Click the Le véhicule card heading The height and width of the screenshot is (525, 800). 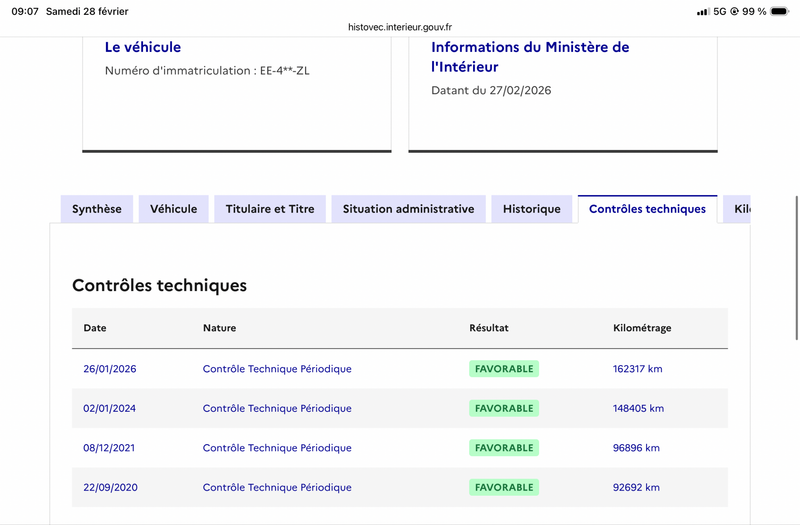[143, 47]
